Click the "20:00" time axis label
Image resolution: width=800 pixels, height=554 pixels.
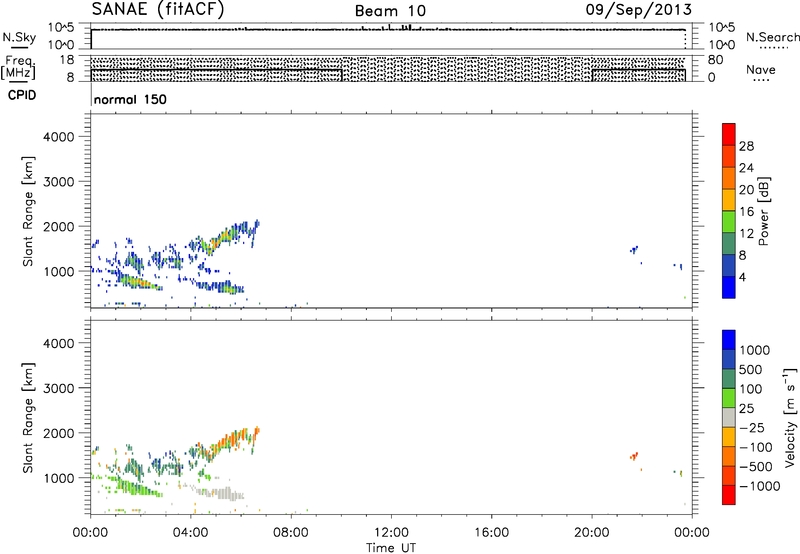pos(592,533)
